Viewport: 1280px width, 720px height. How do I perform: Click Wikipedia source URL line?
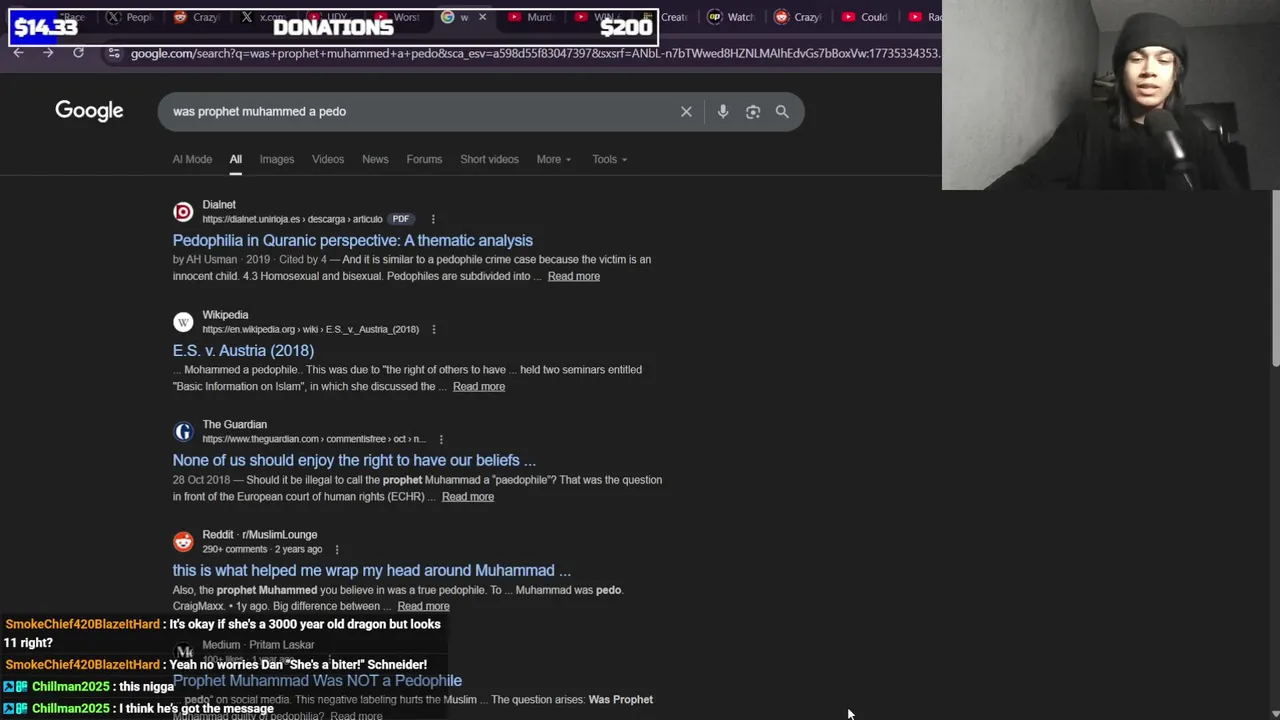click(x=310, y=329)
